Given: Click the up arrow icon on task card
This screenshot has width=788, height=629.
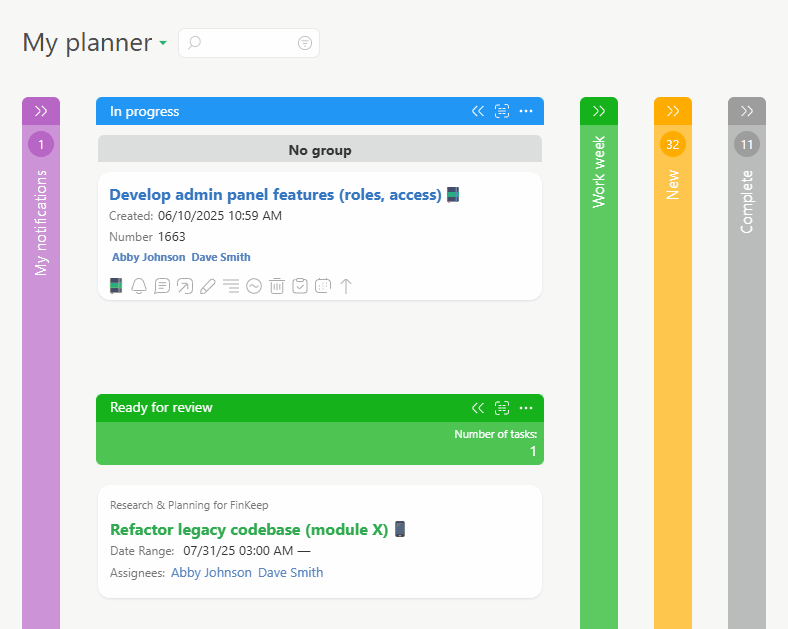Looking at the screenshot, I should pos(346,286).
